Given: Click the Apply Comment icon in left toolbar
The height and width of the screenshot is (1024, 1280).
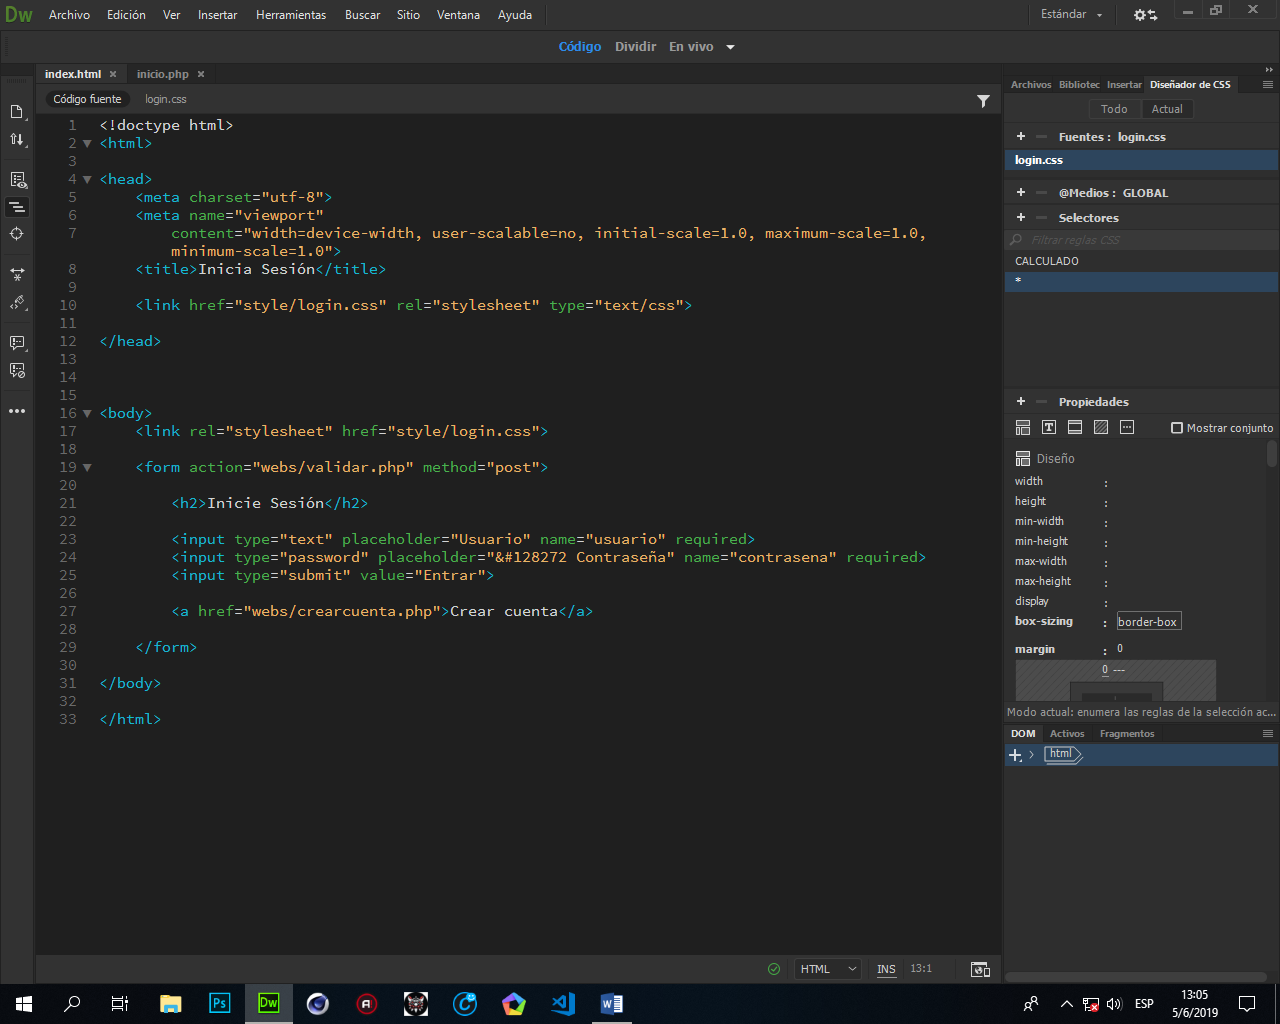Looking at the screenshot, I should point(17,343).
